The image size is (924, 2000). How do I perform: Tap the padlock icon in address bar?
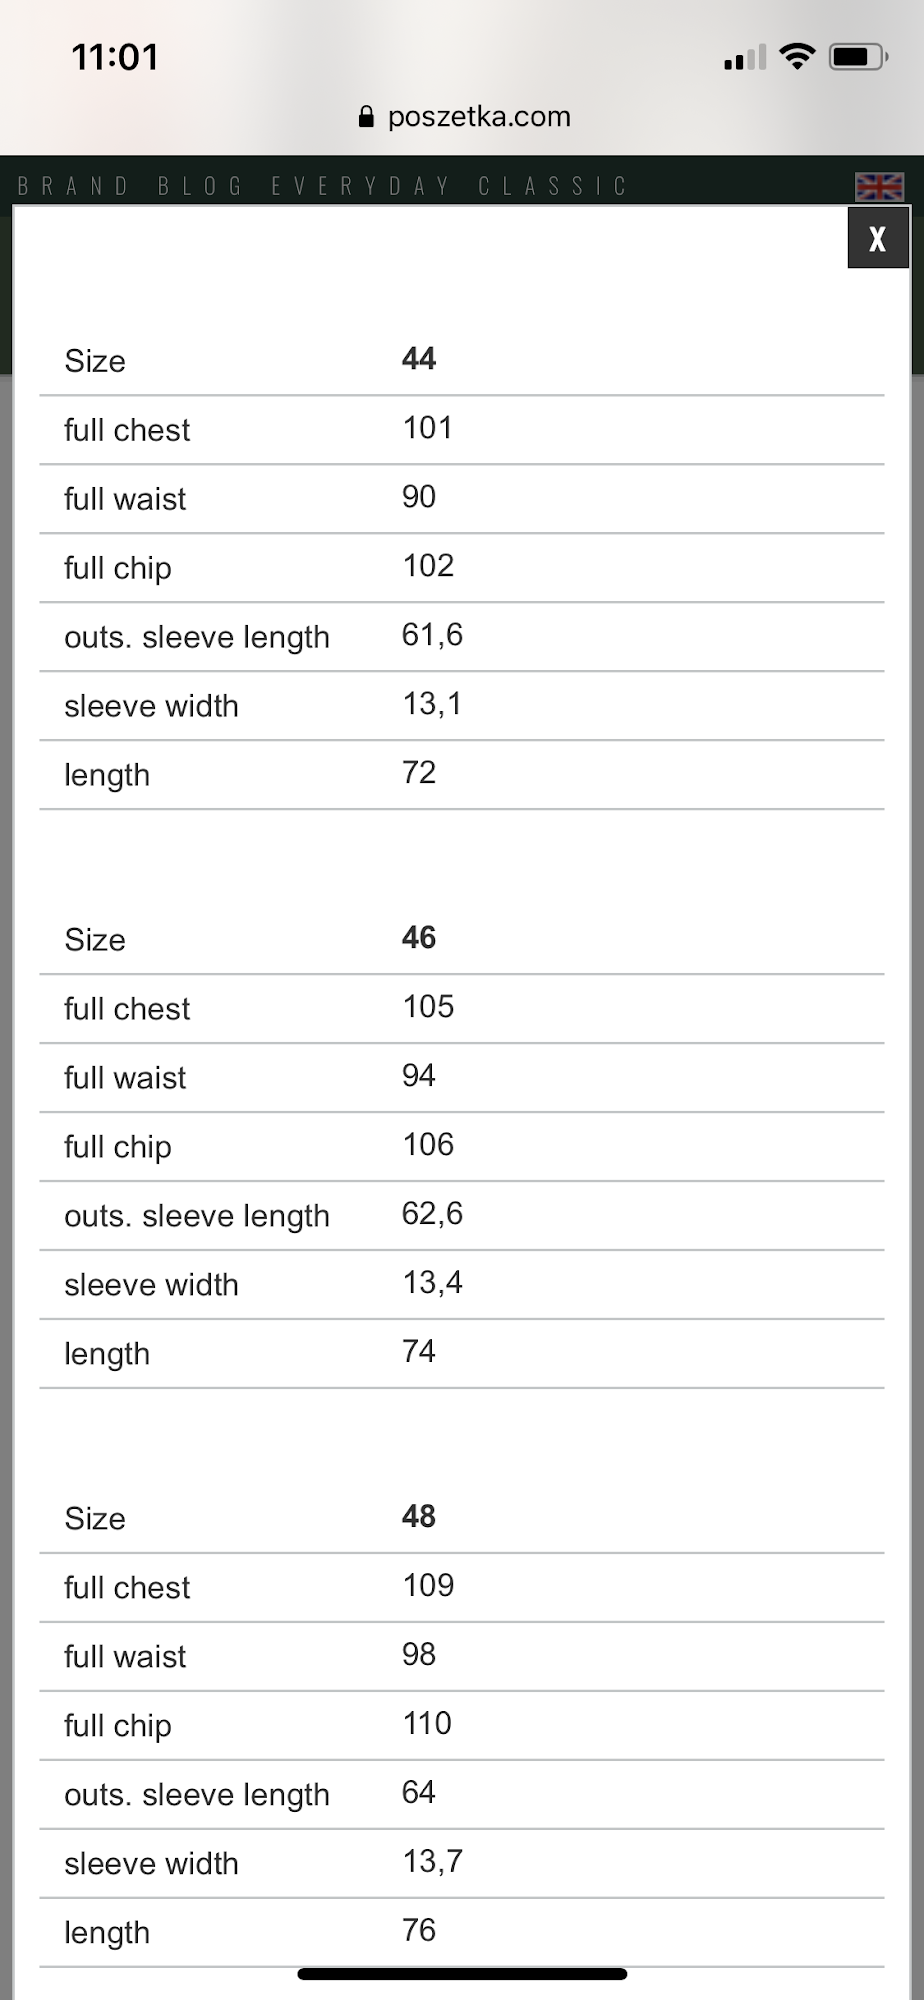click(x=366, y=117)
